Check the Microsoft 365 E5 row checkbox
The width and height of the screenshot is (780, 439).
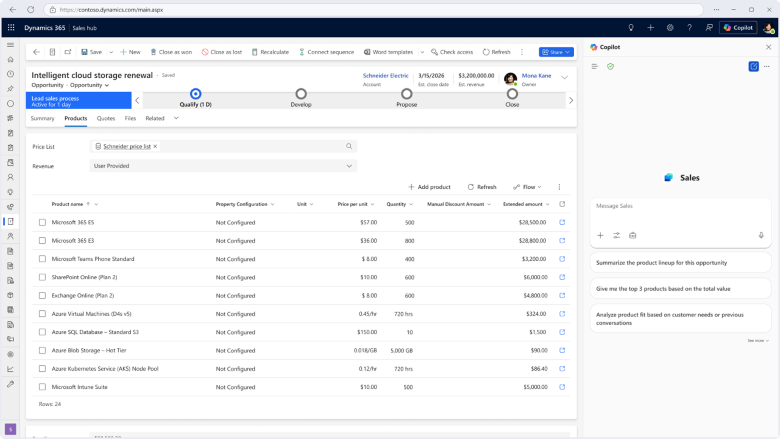(42, 222)
